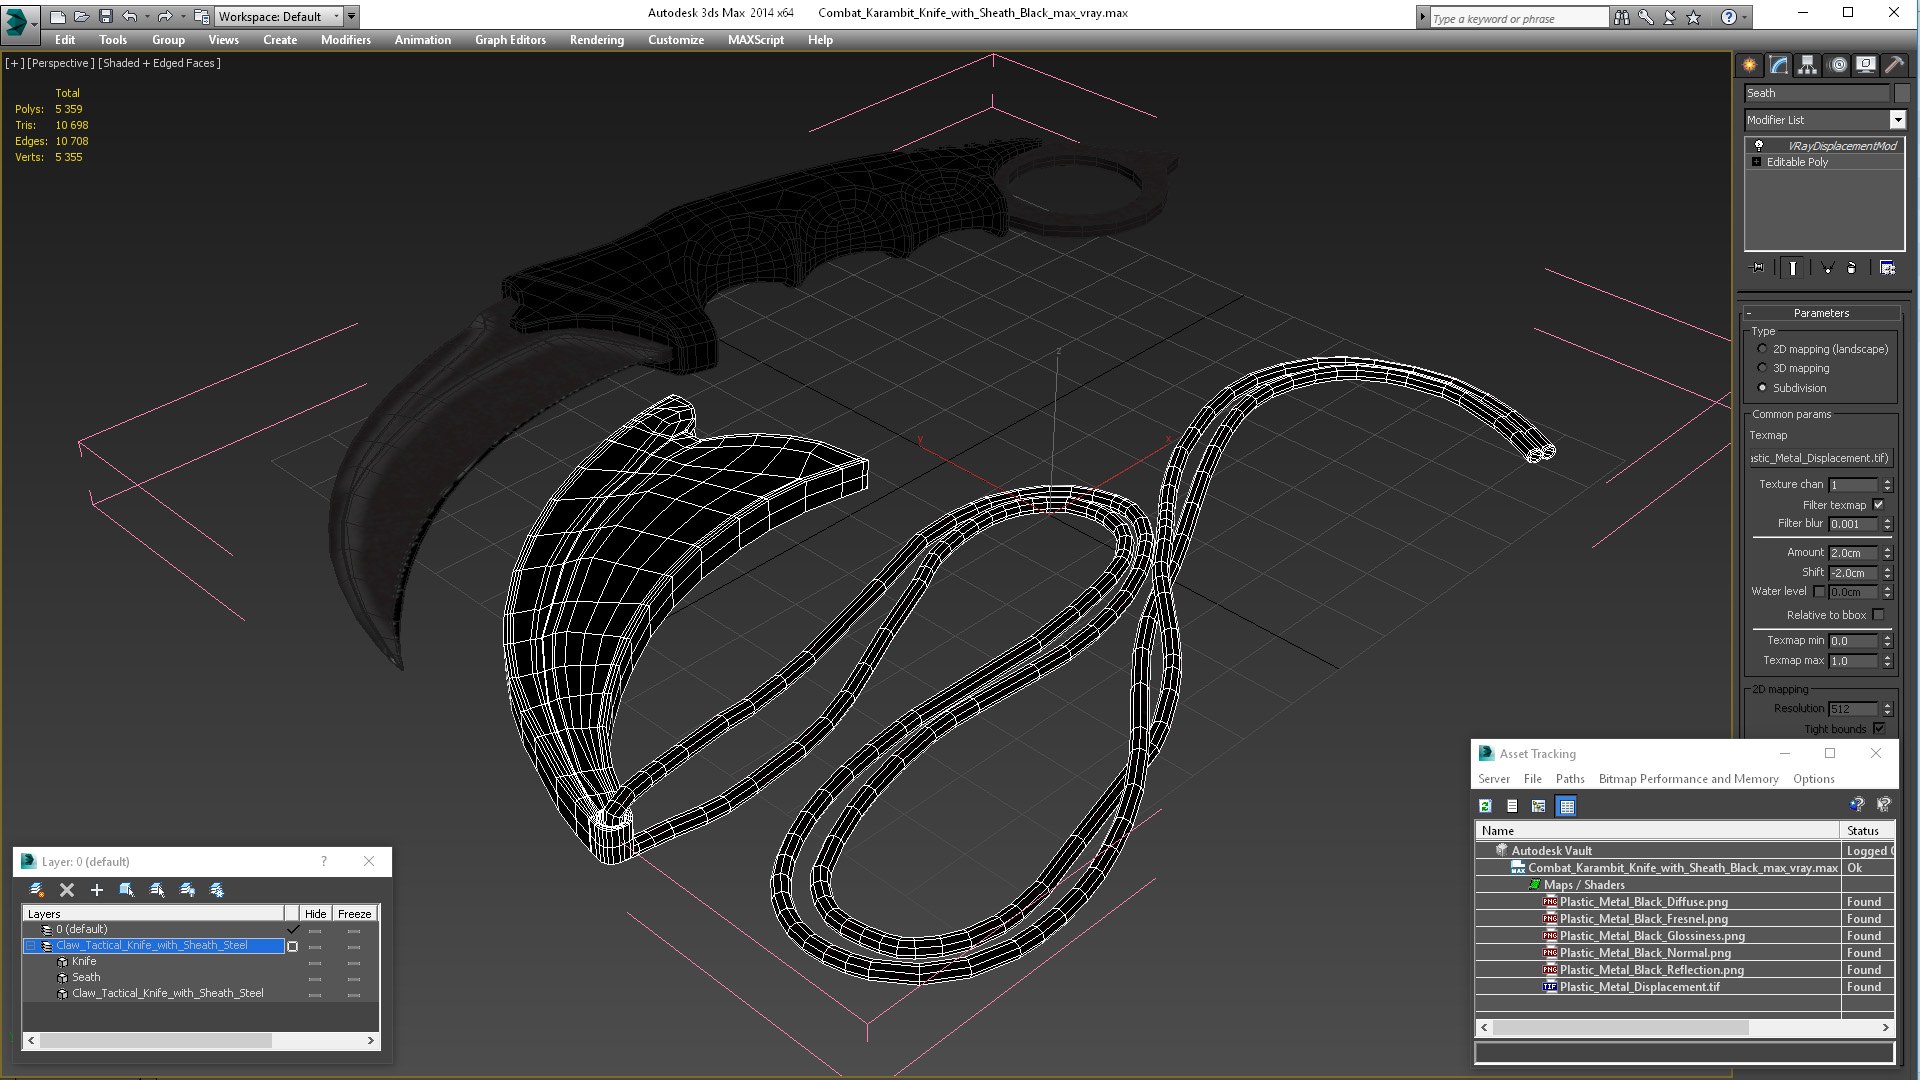
Task: Open the Hierarchy command panel tab
Action: click(x=1808, y=65)
